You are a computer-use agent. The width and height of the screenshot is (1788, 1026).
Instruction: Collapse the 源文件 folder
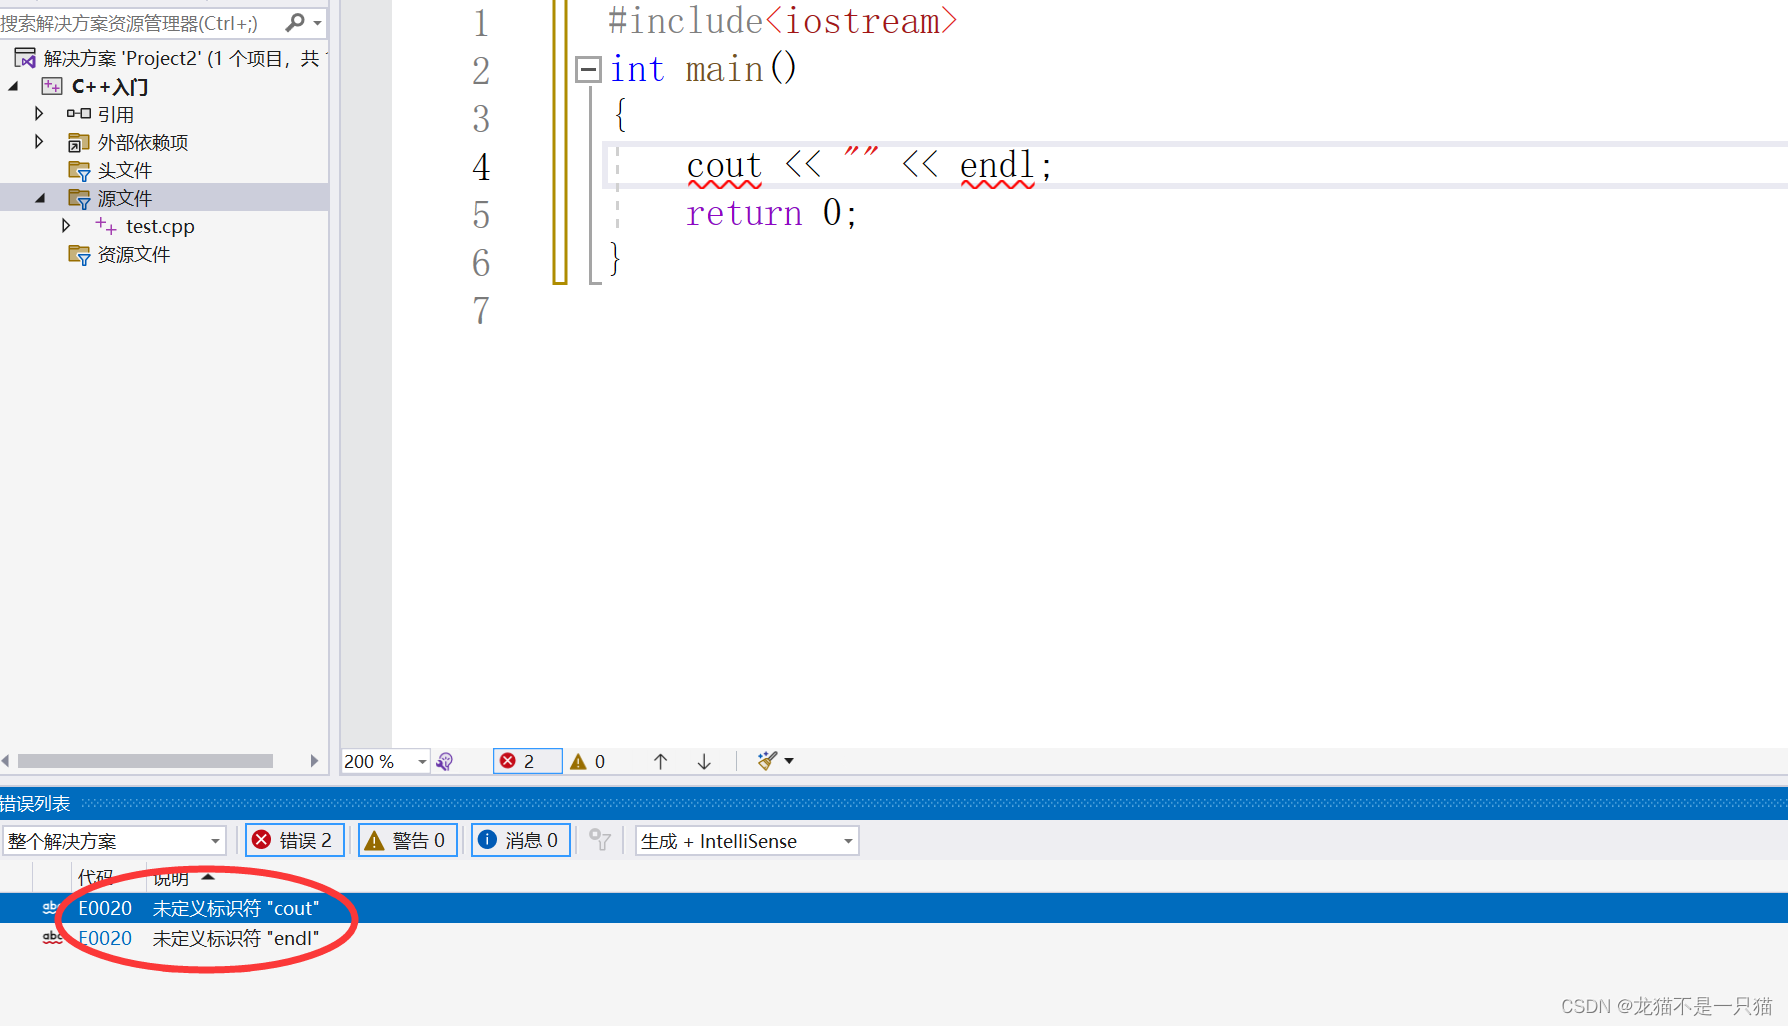coord(40,198)
